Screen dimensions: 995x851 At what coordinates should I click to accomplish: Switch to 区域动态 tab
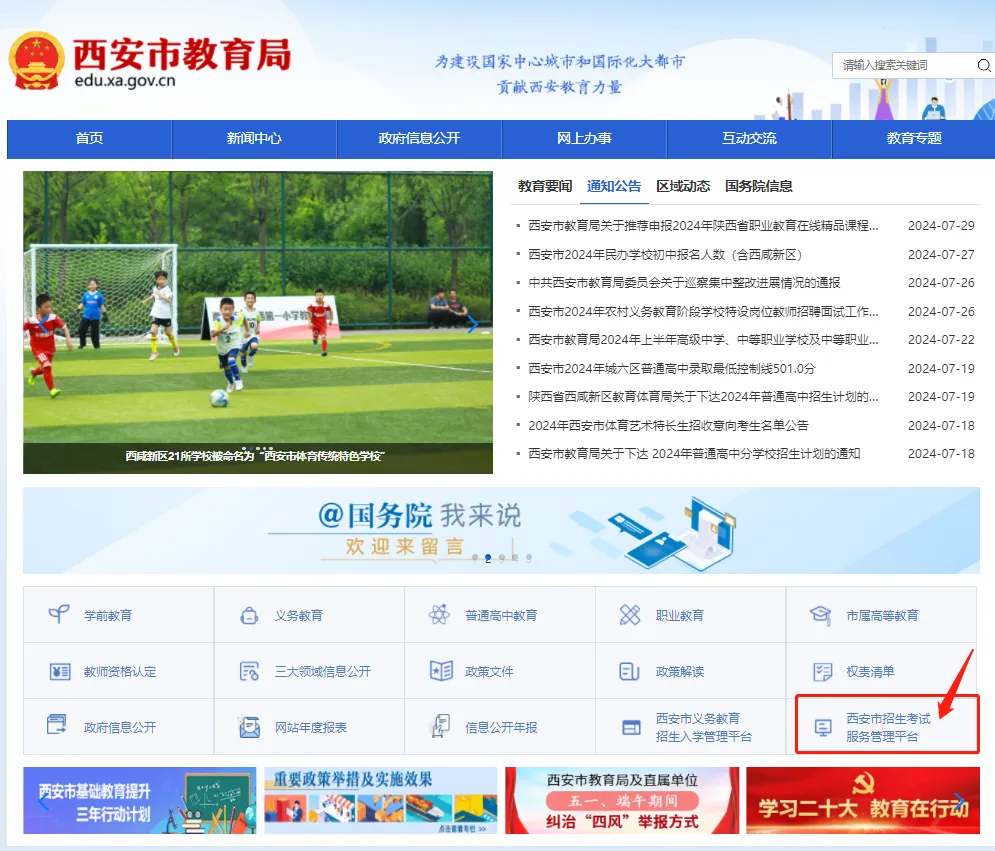click(683, 186)
